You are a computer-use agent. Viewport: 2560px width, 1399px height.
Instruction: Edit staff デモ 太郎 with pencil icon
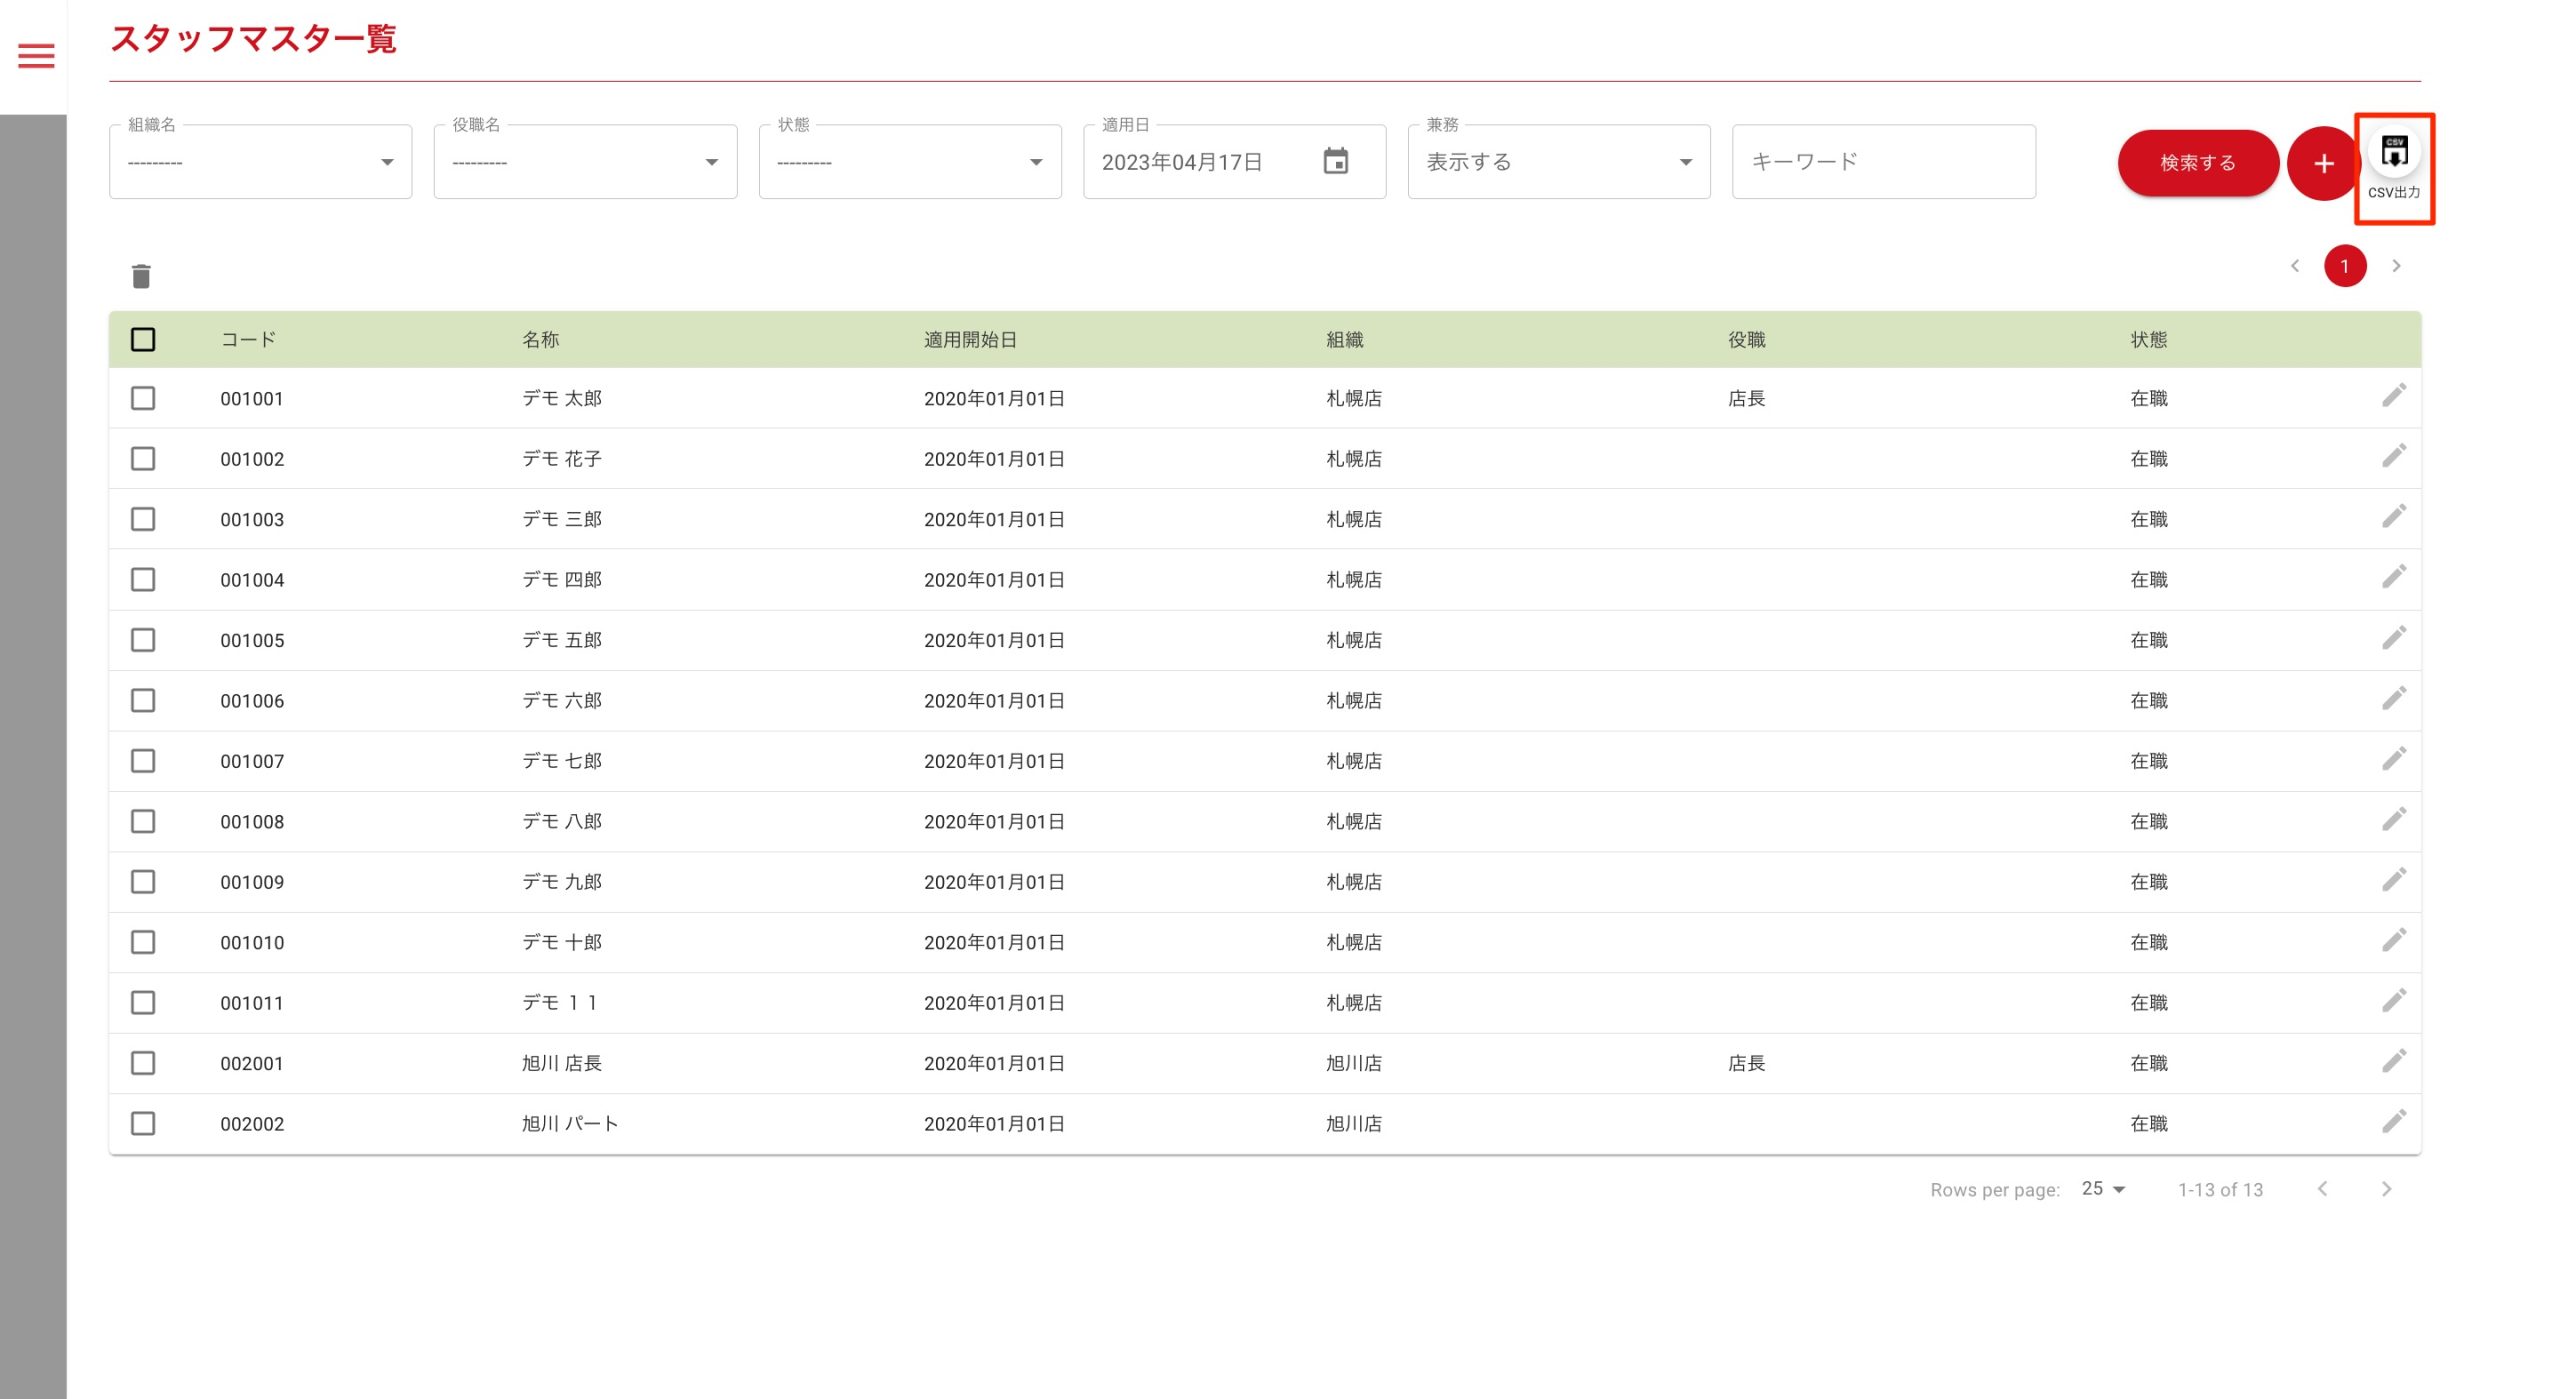(x=2393, y=396)
